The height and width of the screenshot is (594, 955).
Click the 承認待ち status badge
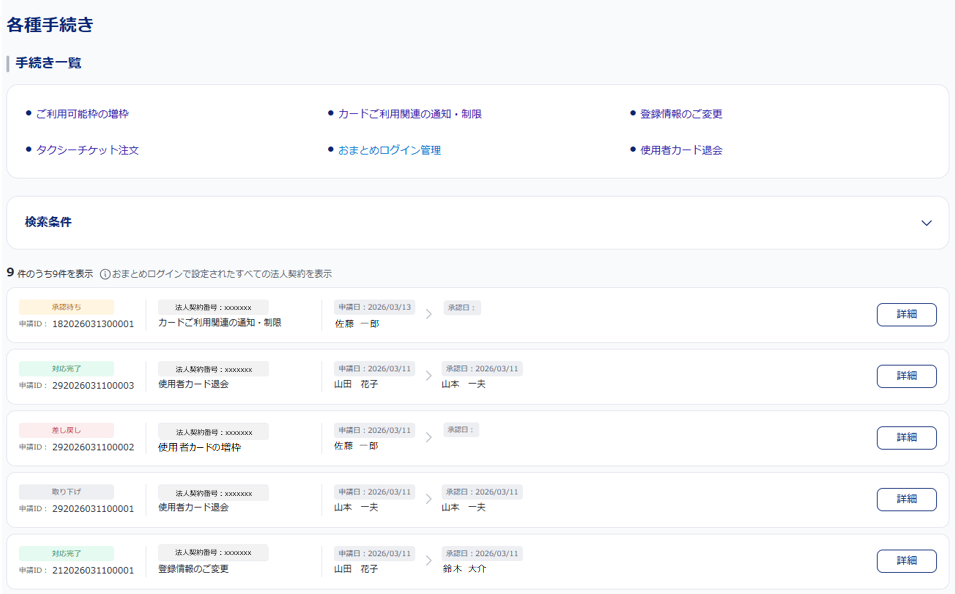pyautogui.click(x=66, y=307)
